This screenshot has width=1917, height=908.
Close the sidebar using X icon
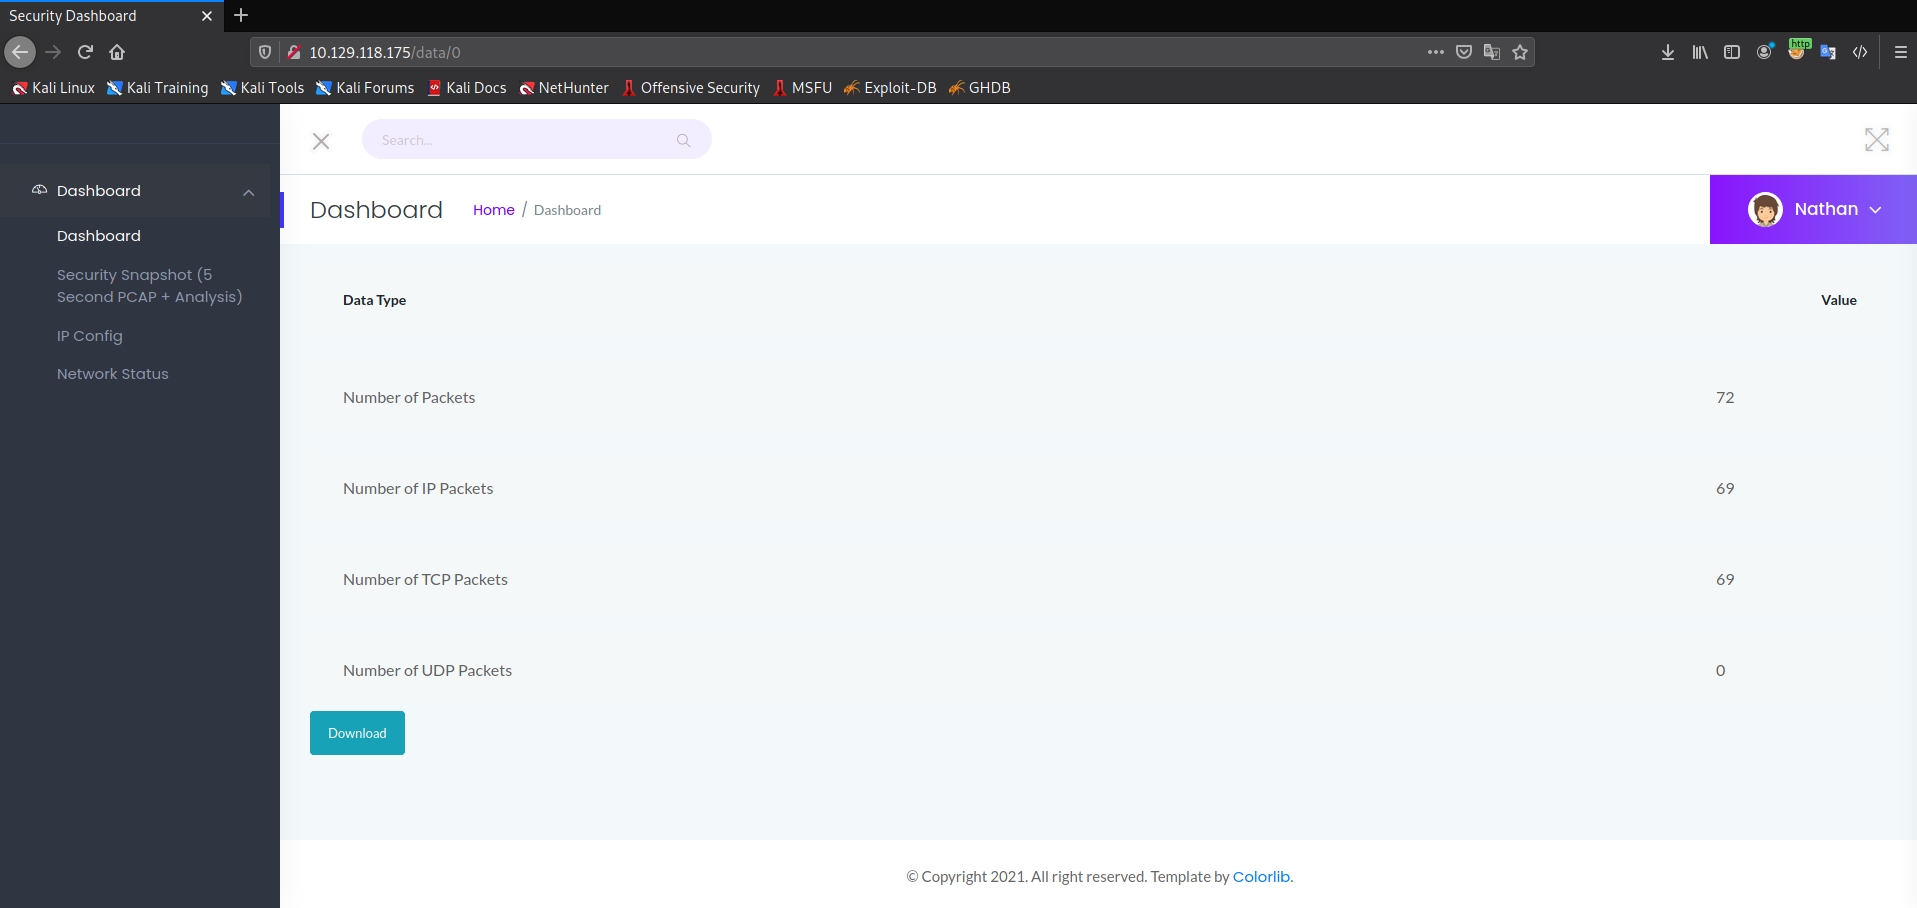pos(321,141)
